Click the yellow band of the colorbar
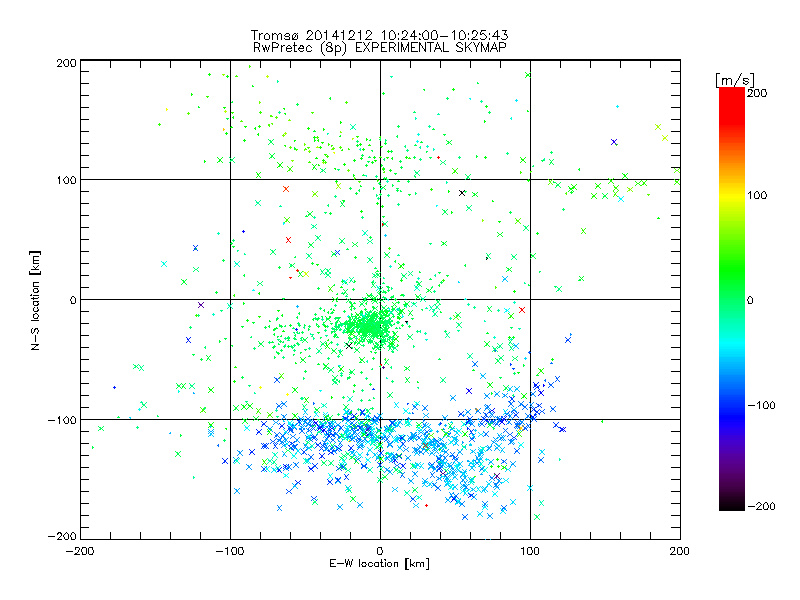This screenshot has width=800, height=600. [732, 196]
